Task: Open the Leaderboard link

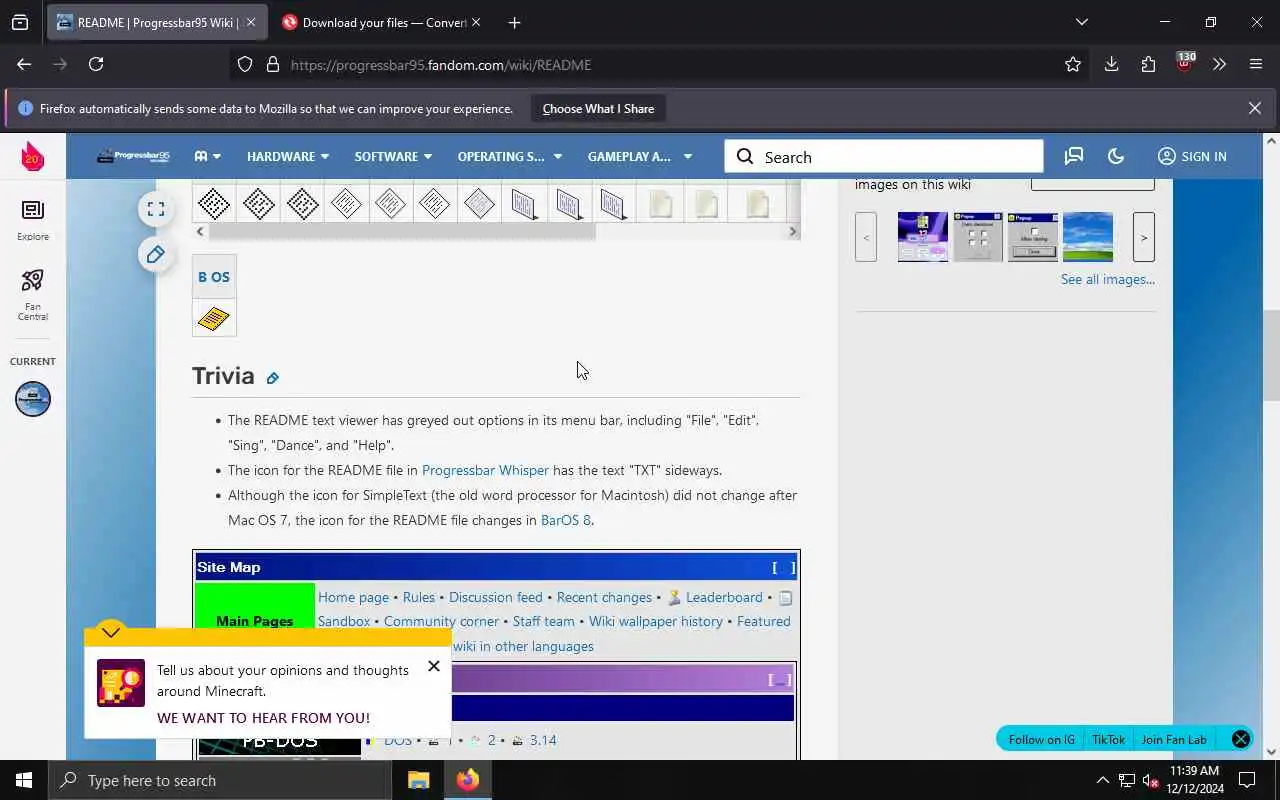Action: 724,597
